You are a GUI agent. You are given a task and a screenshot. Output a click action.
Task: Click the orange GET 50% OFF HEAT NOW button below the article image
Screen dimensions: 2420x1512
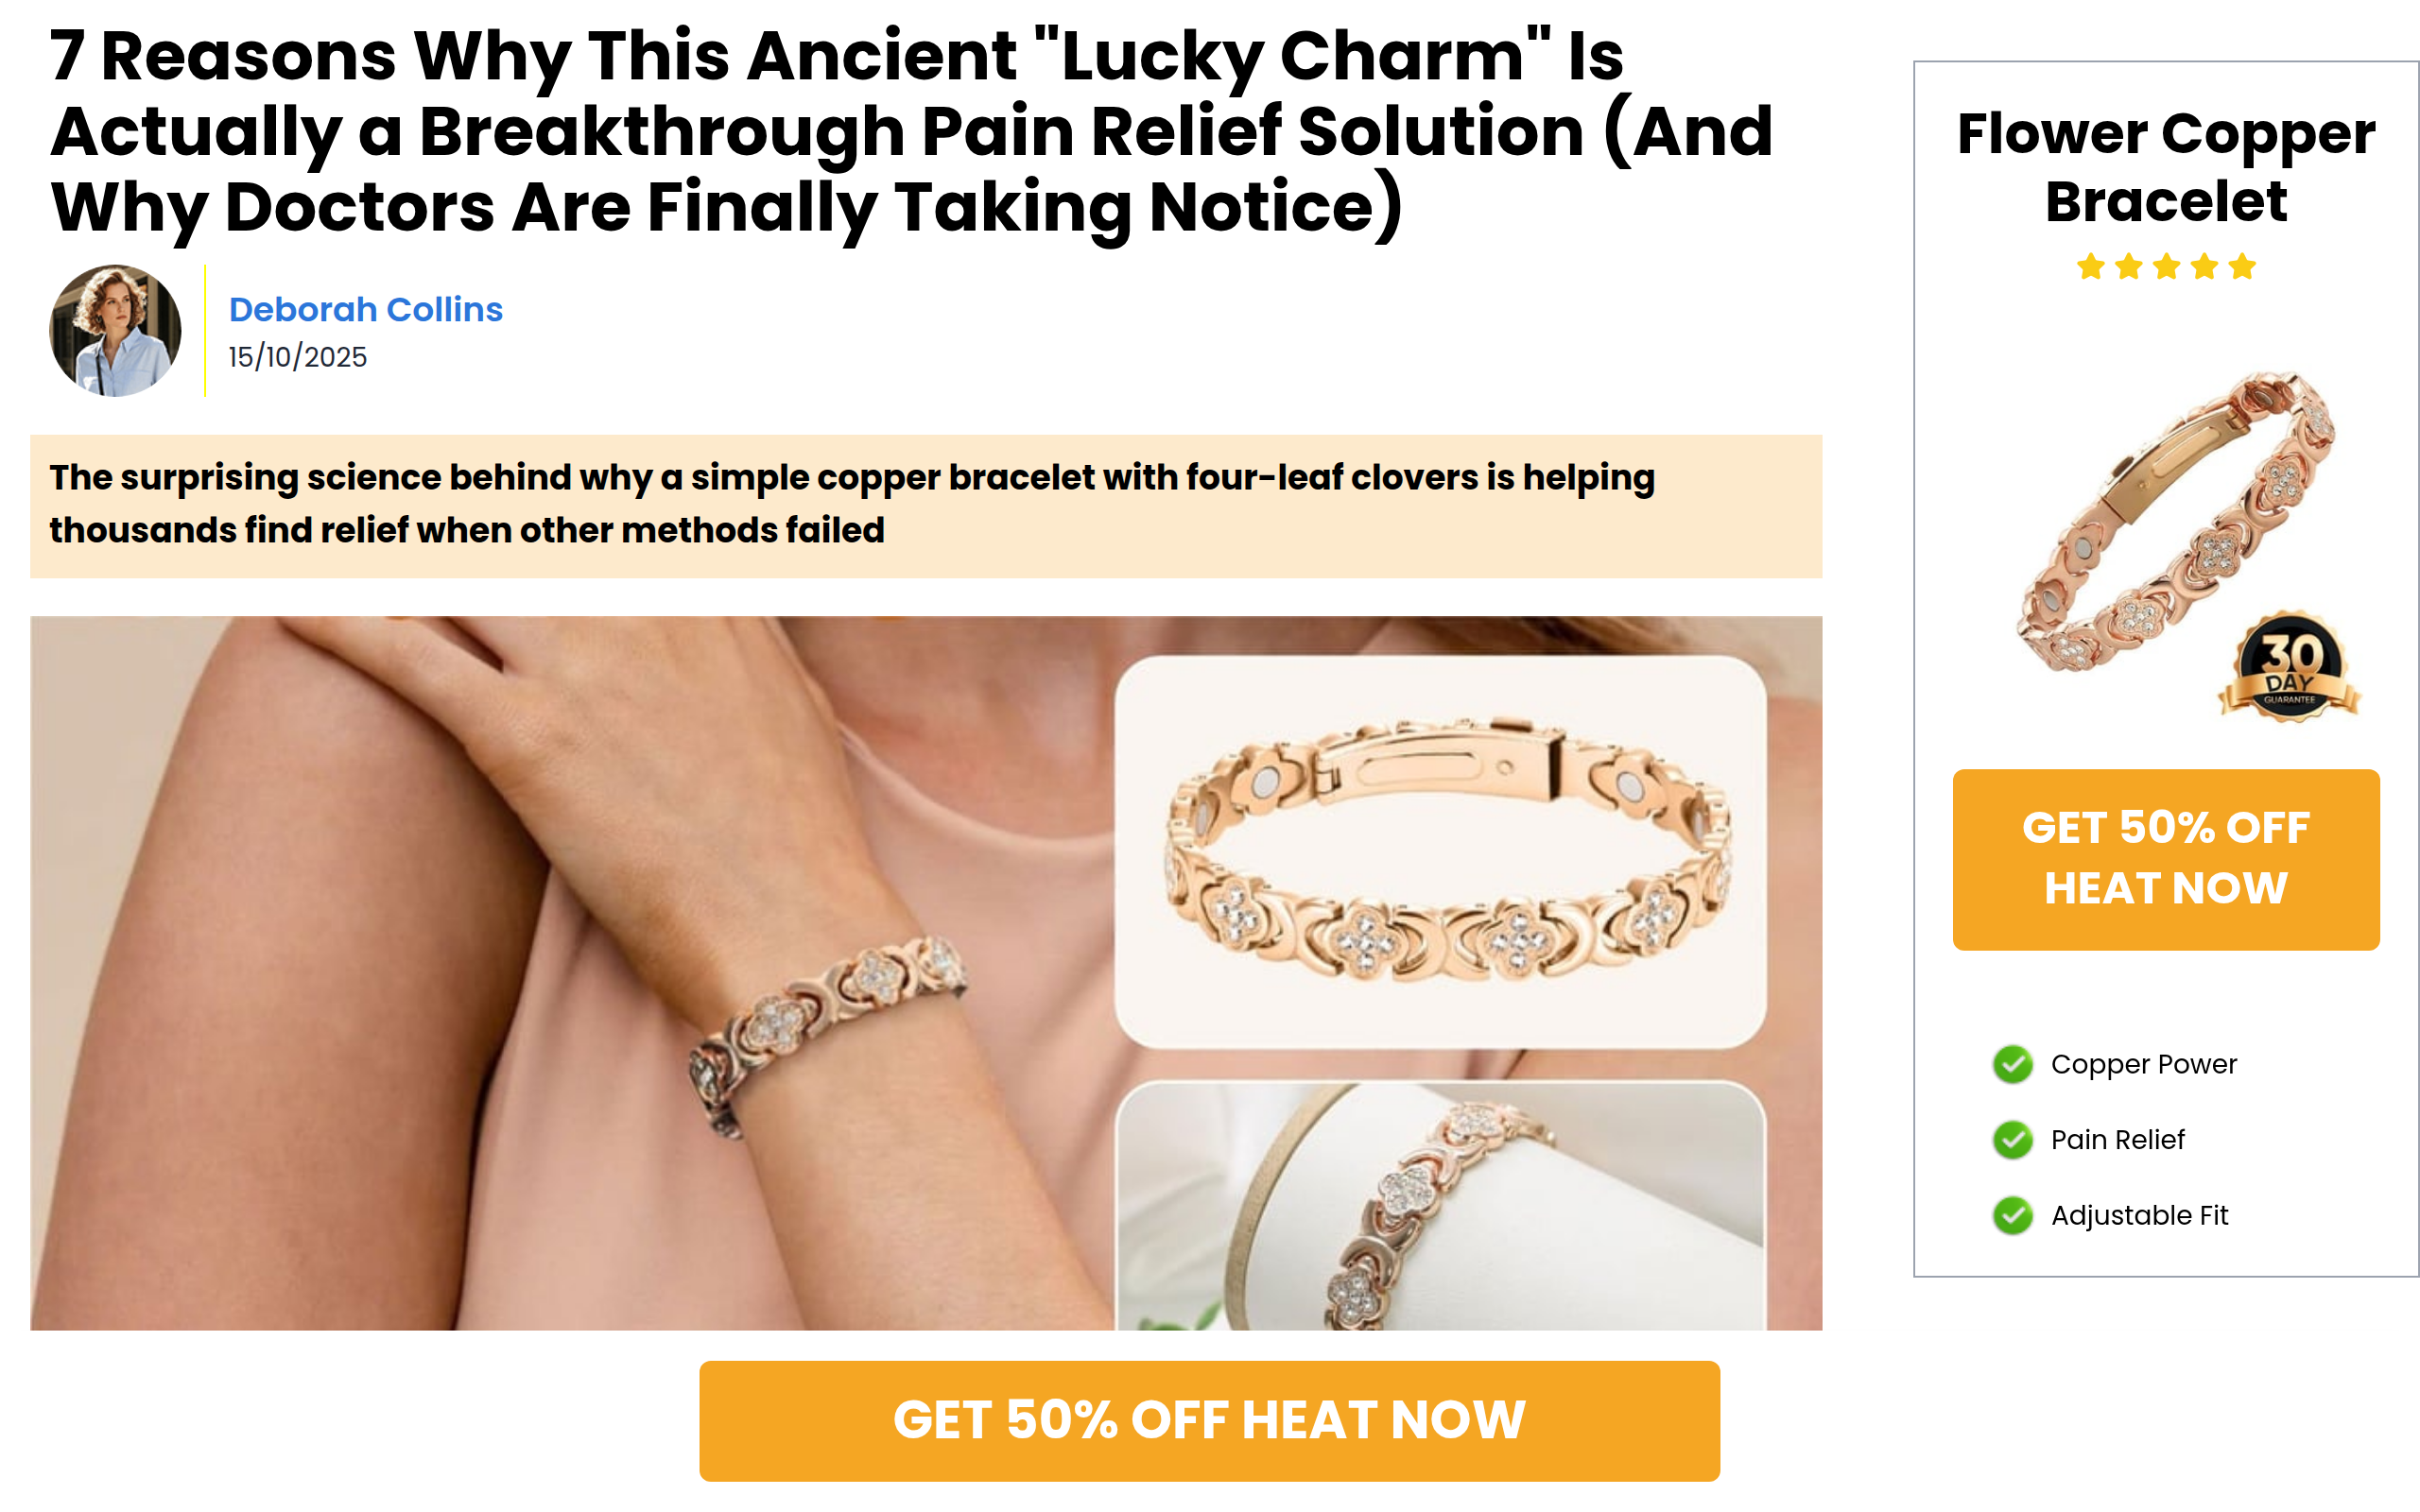[x=1209, y=1421]
